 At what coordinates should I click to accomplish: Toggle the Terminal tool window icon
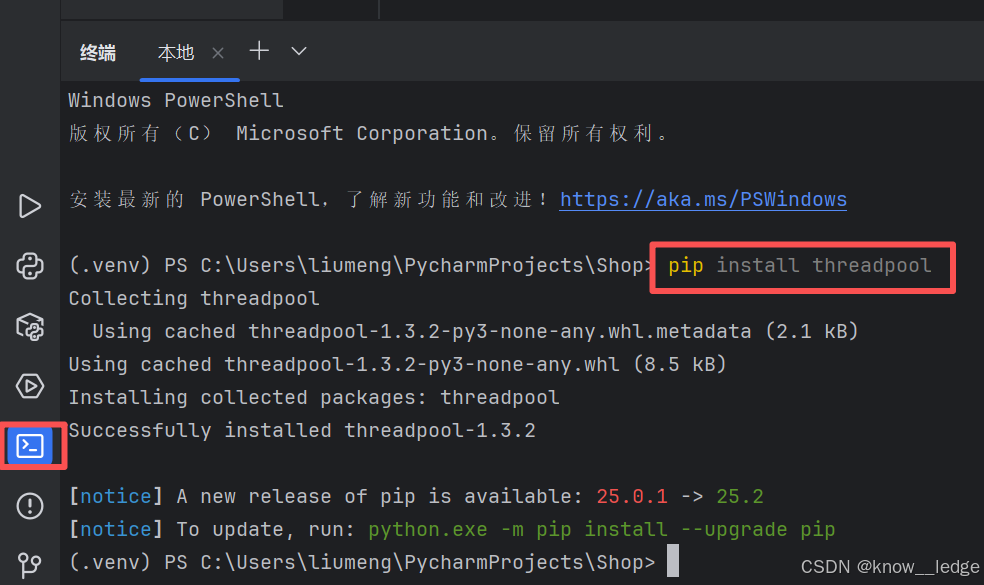tap(29, 446)
